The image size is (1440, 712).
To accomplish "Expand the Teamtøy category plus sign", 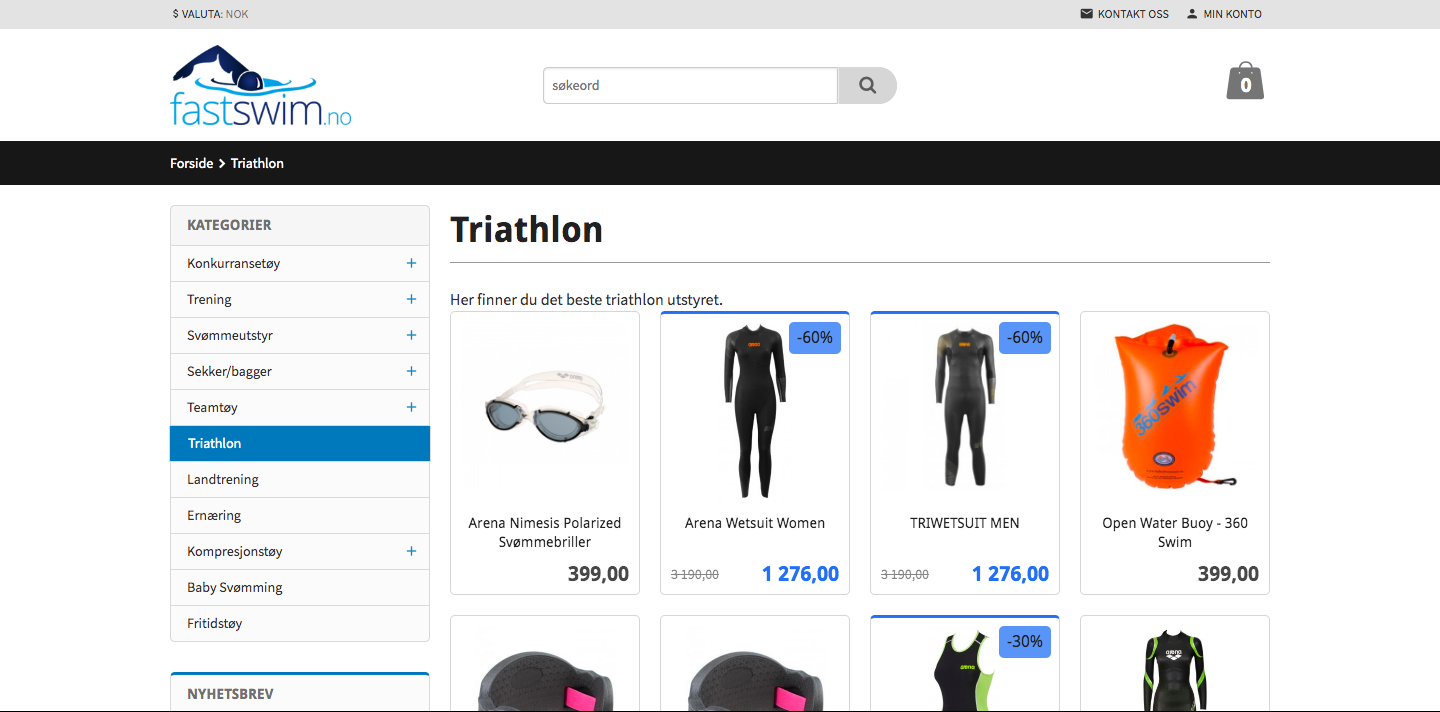I will (x=411, y=407).
